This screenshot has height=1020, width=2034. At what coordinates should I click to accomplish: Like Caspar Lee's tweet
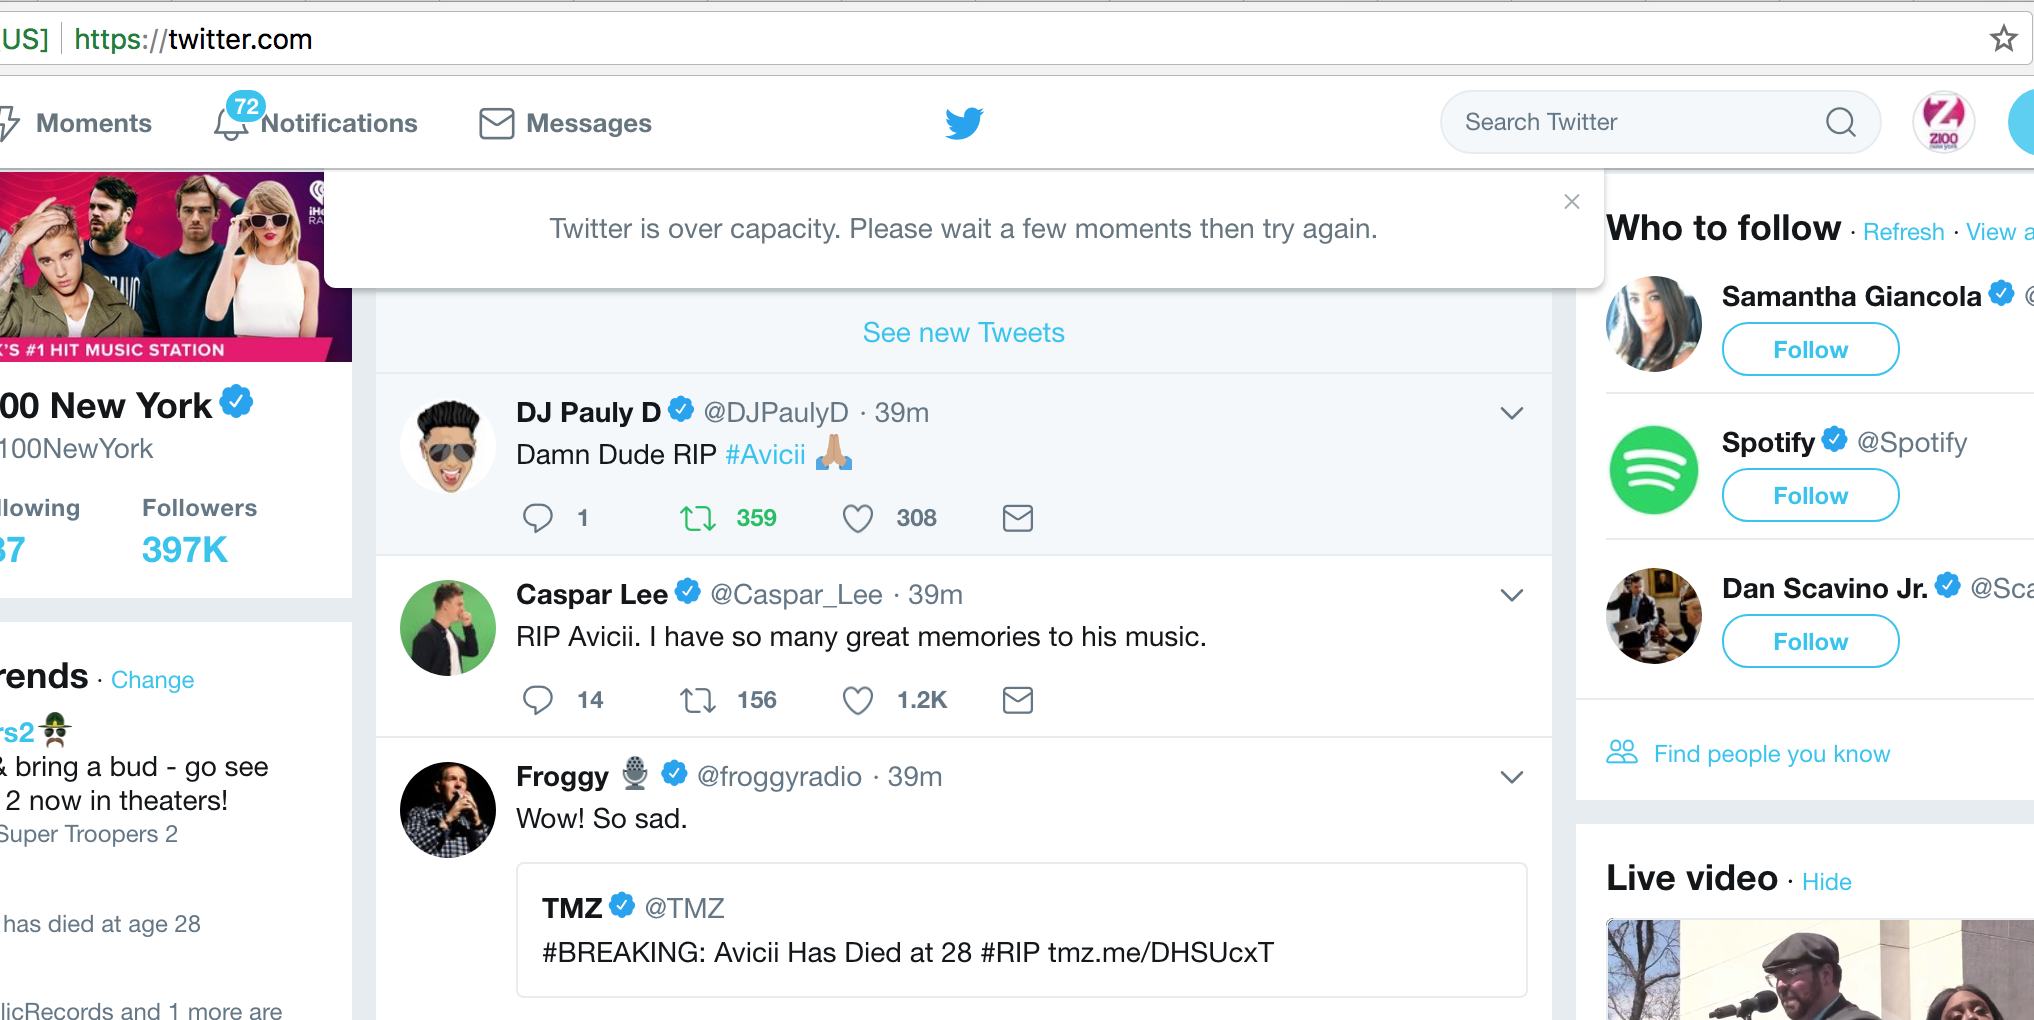coord(858,700)
